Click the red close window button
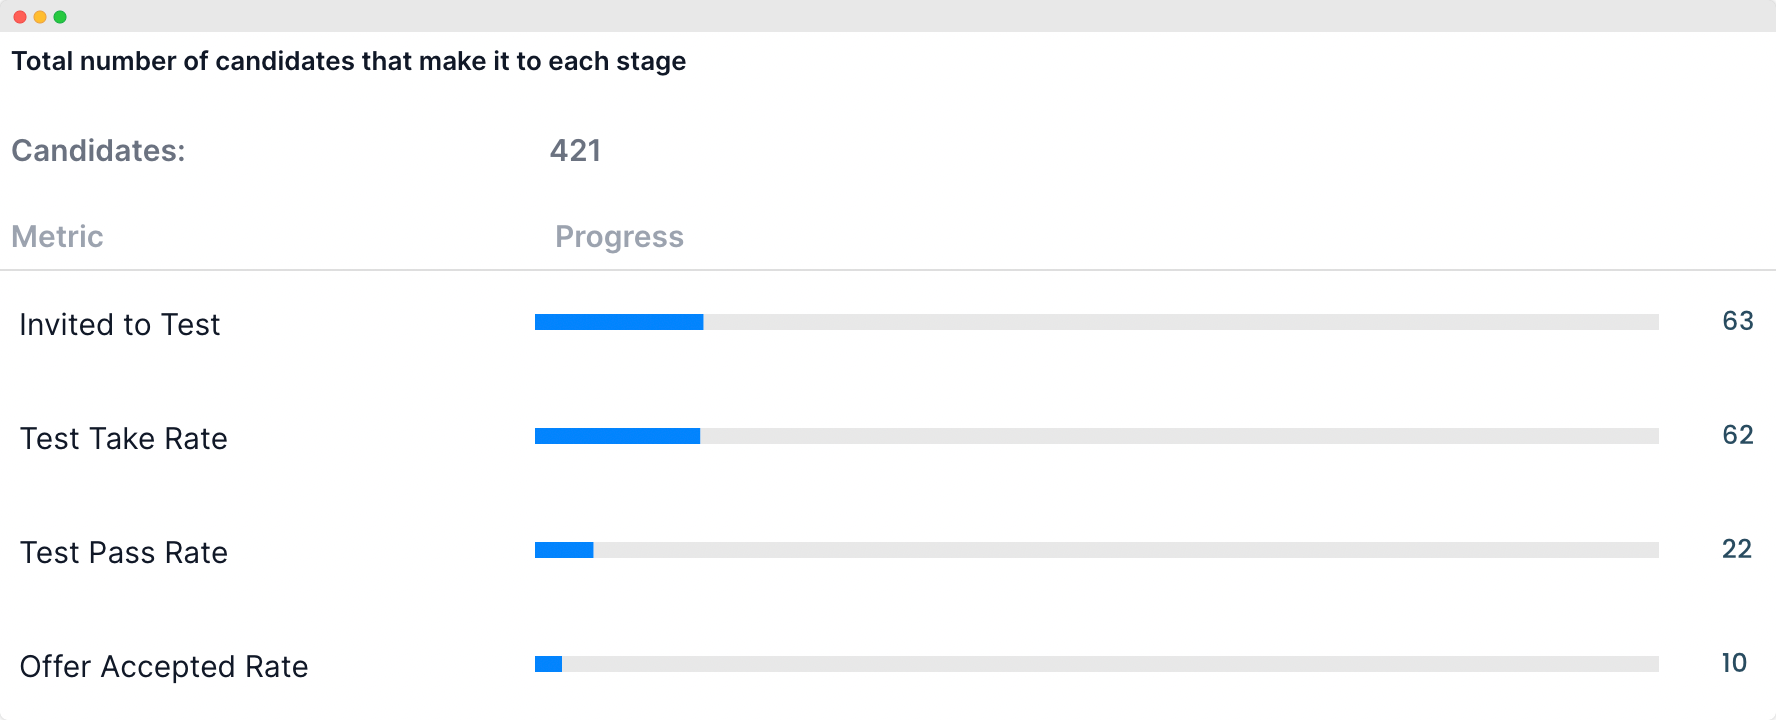The width and height of the screenshot is (1776, 720). point(20,17)
